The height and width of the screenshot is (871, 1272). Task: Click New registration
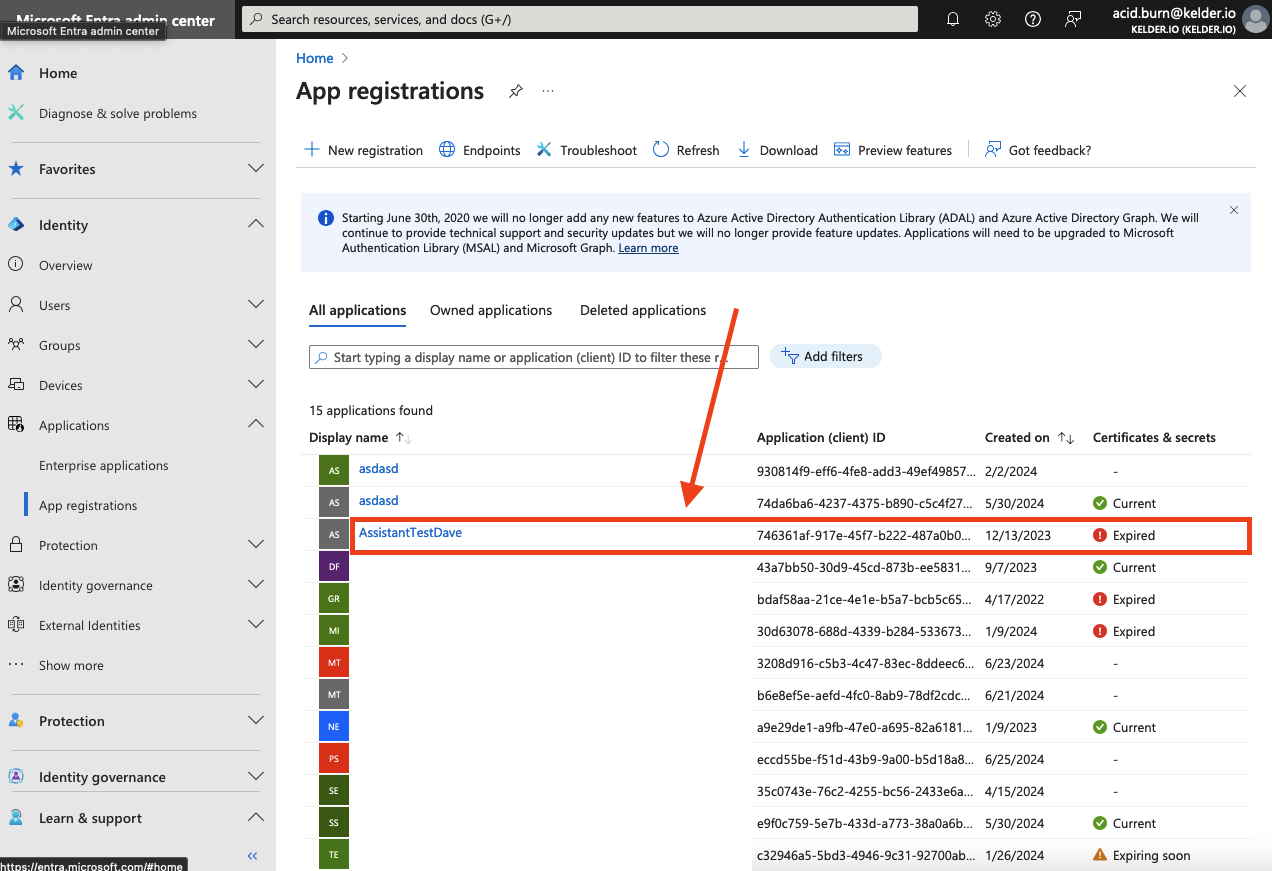[x=363, y=150]
